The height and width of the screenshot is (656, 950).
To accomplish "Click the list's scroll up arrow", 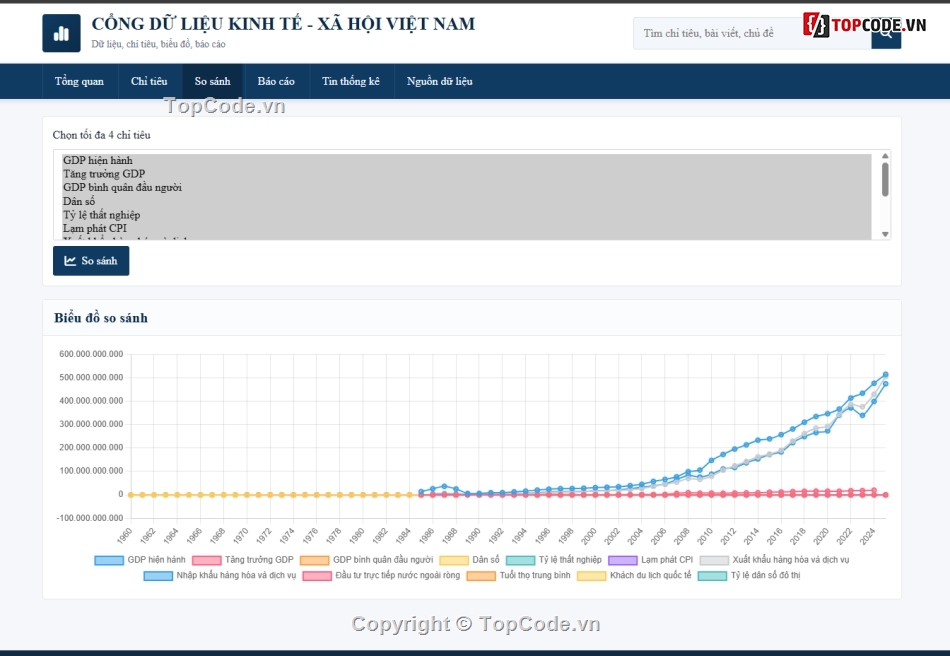I will 885,156.
